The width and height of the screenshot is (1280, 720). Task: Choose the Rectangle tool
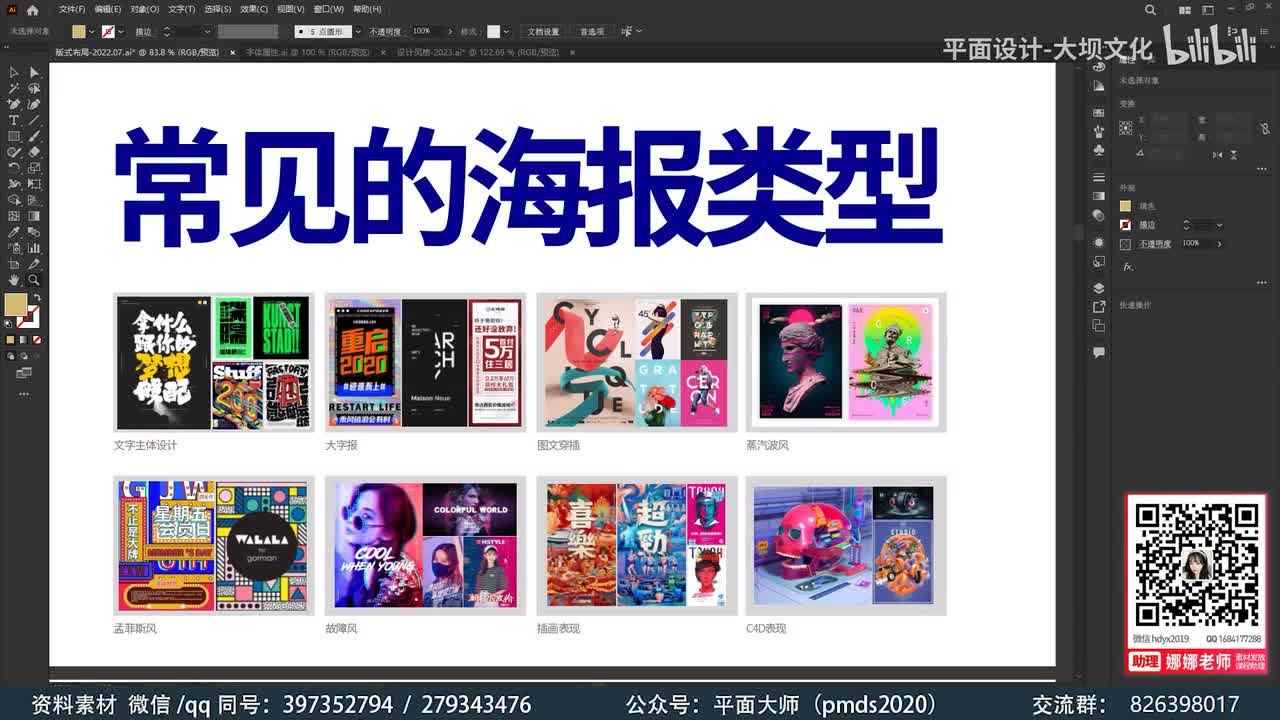(13, 136)
